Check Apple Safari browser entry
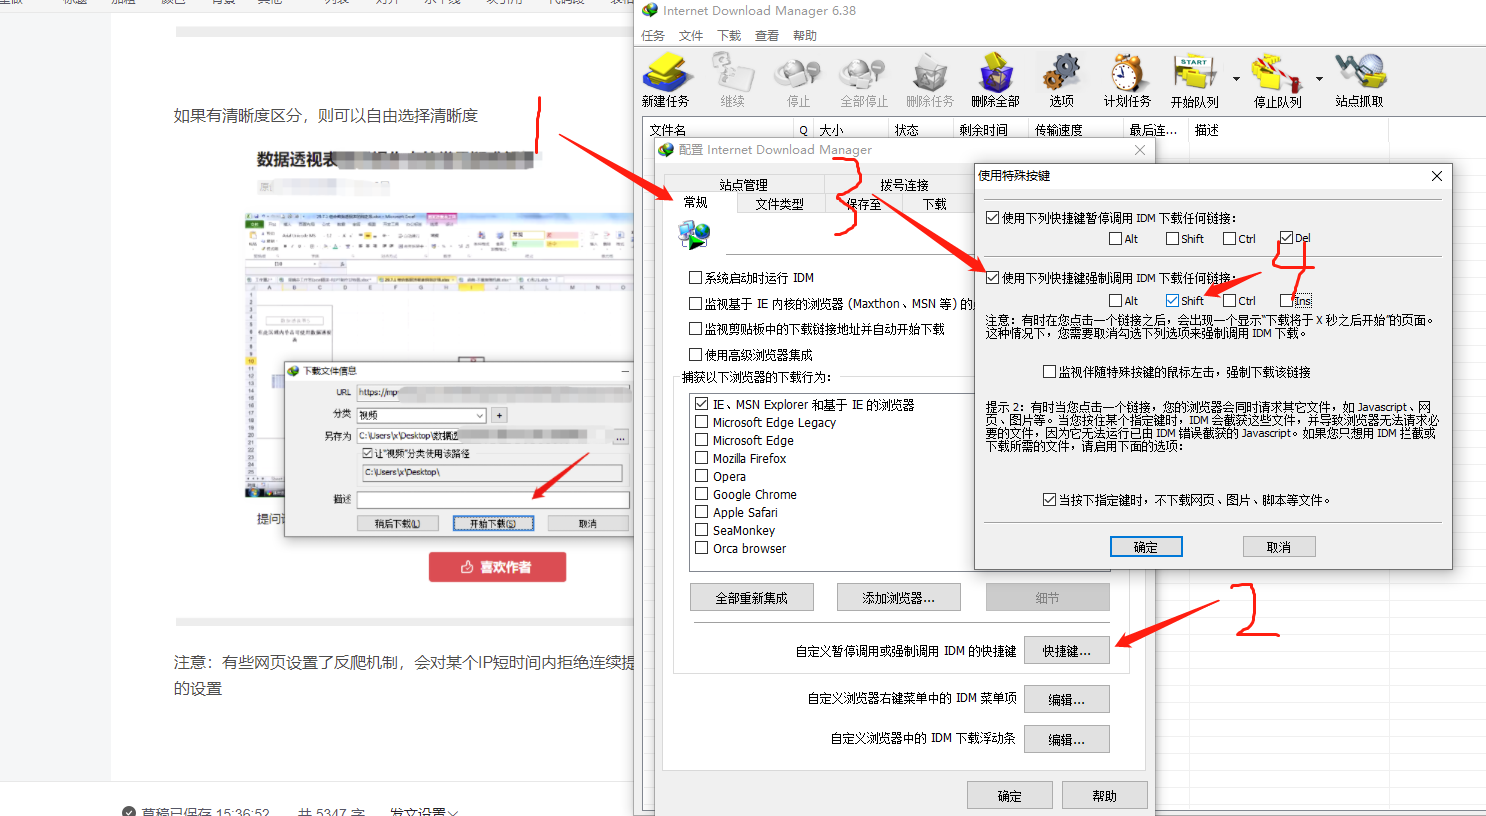The width and height of the screenshot is (1486, 816). [702, 513]
